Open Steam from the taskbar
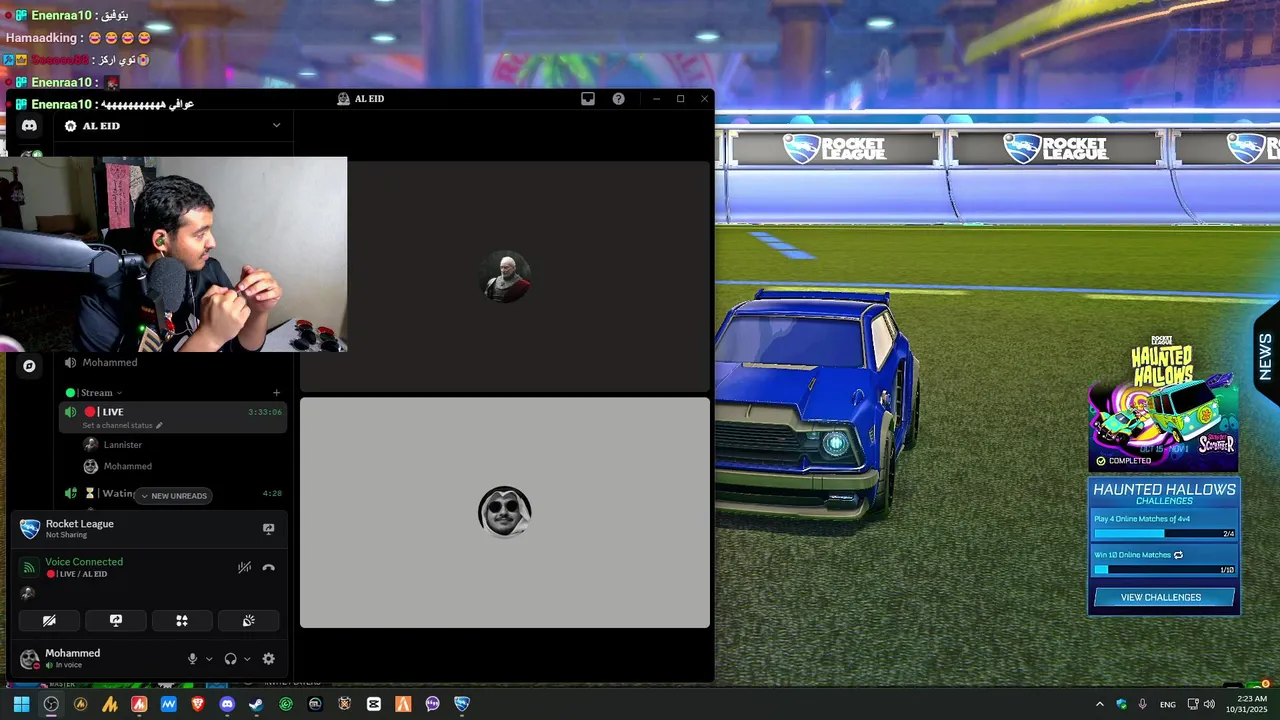The width and height of the screenshot is (1280, 720). point(256,704)
